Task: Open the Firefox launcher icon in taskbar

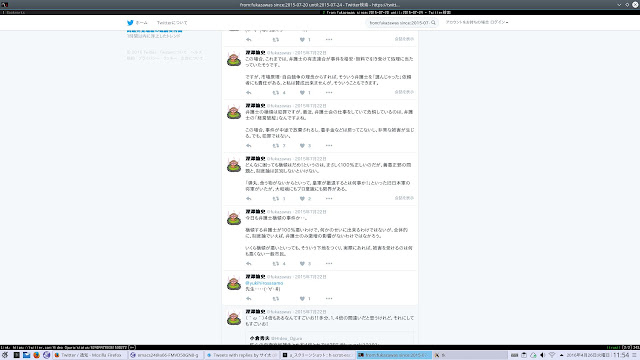Action: pos(36,355)
